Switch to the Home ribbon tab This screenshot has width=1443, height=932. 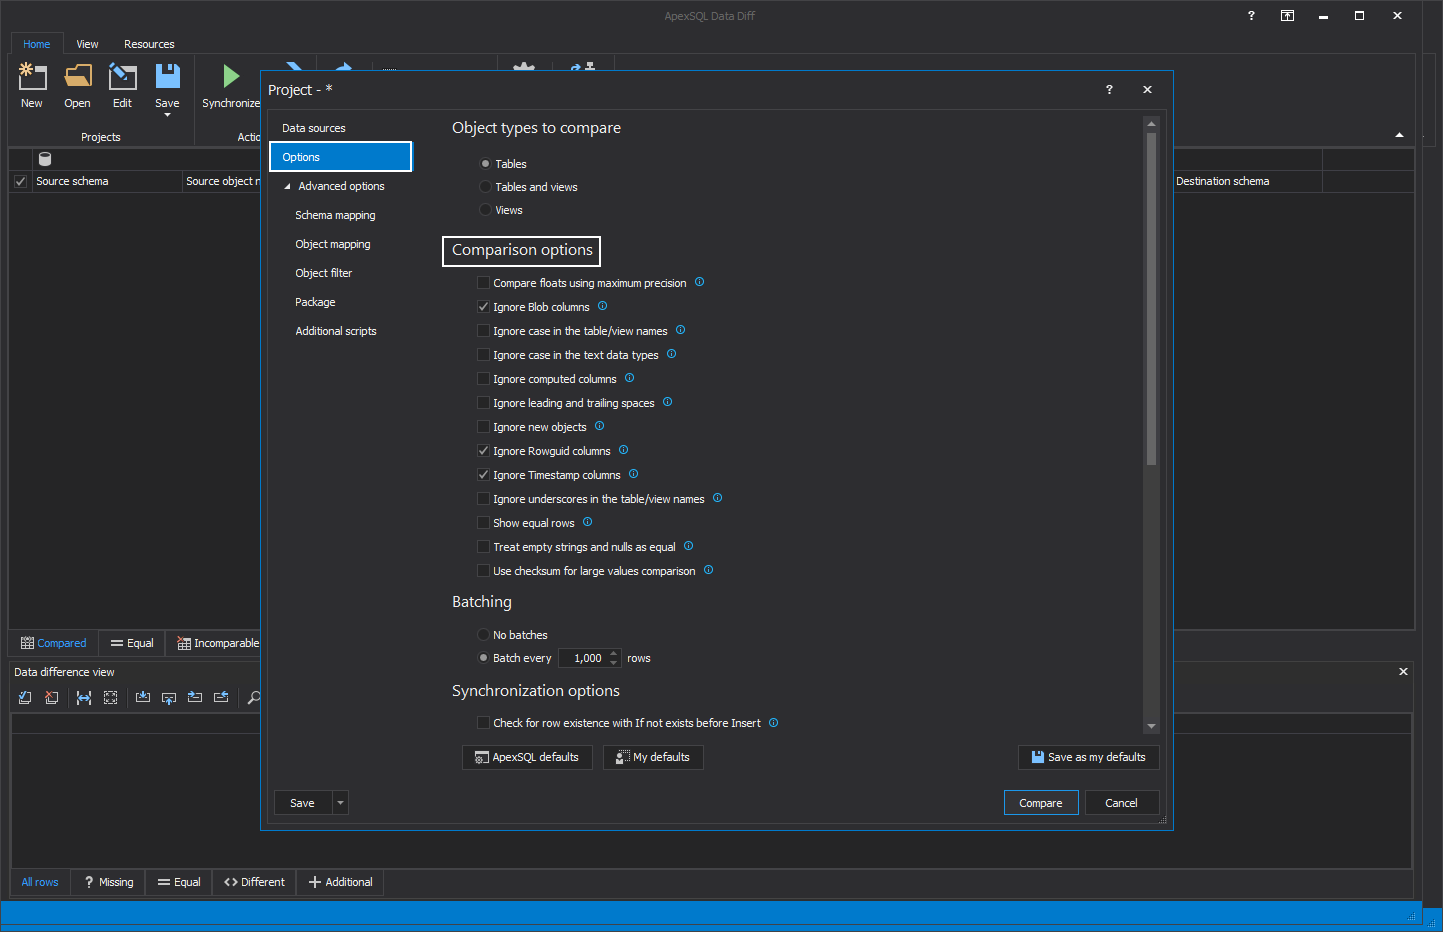click(37, 44)
